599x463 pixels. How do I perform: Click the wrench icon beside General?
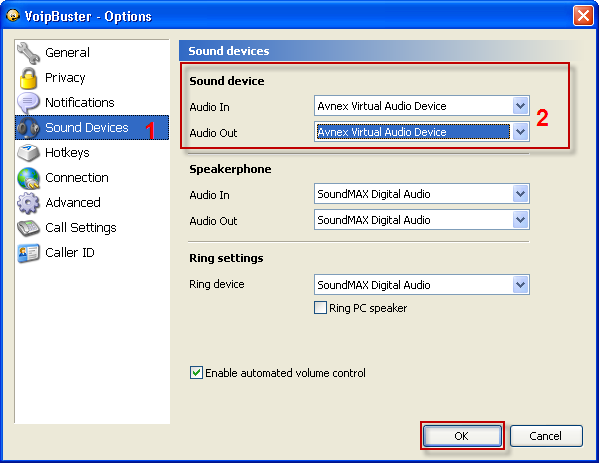coord(28,53)
